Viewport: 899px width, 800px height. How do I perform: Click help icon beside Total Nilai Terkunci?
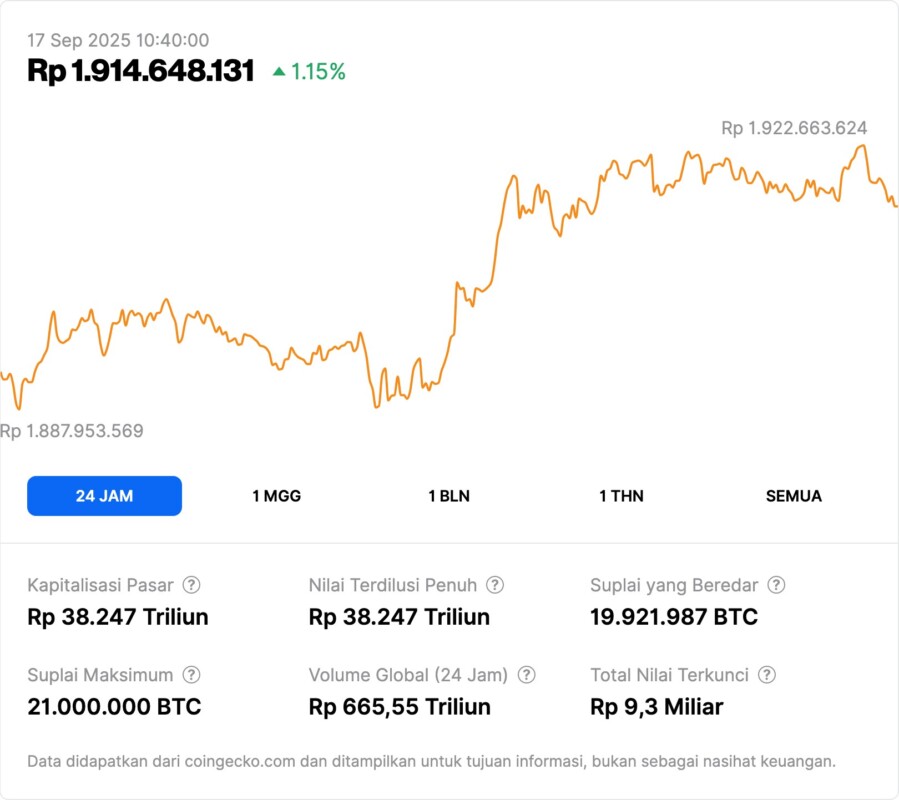767,675
